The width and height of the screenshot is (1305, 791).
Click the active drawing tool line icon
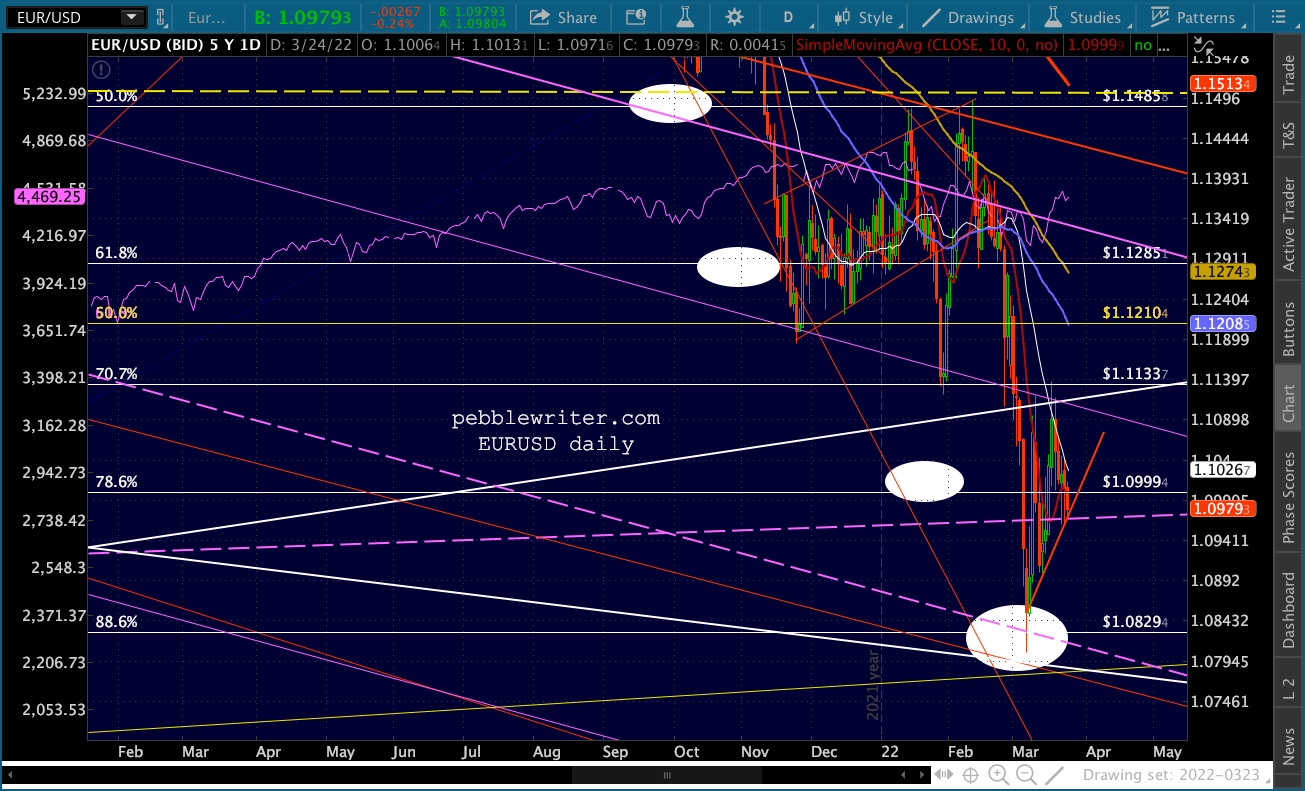[1053, 774]
